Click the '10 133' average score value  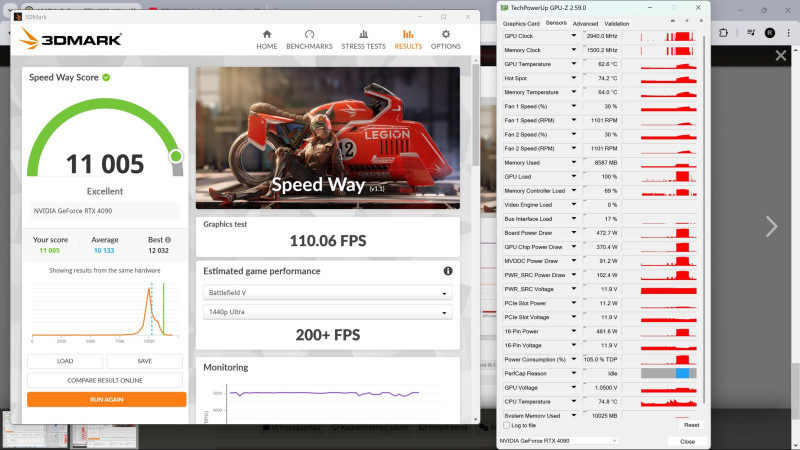(x=104, y=251)
